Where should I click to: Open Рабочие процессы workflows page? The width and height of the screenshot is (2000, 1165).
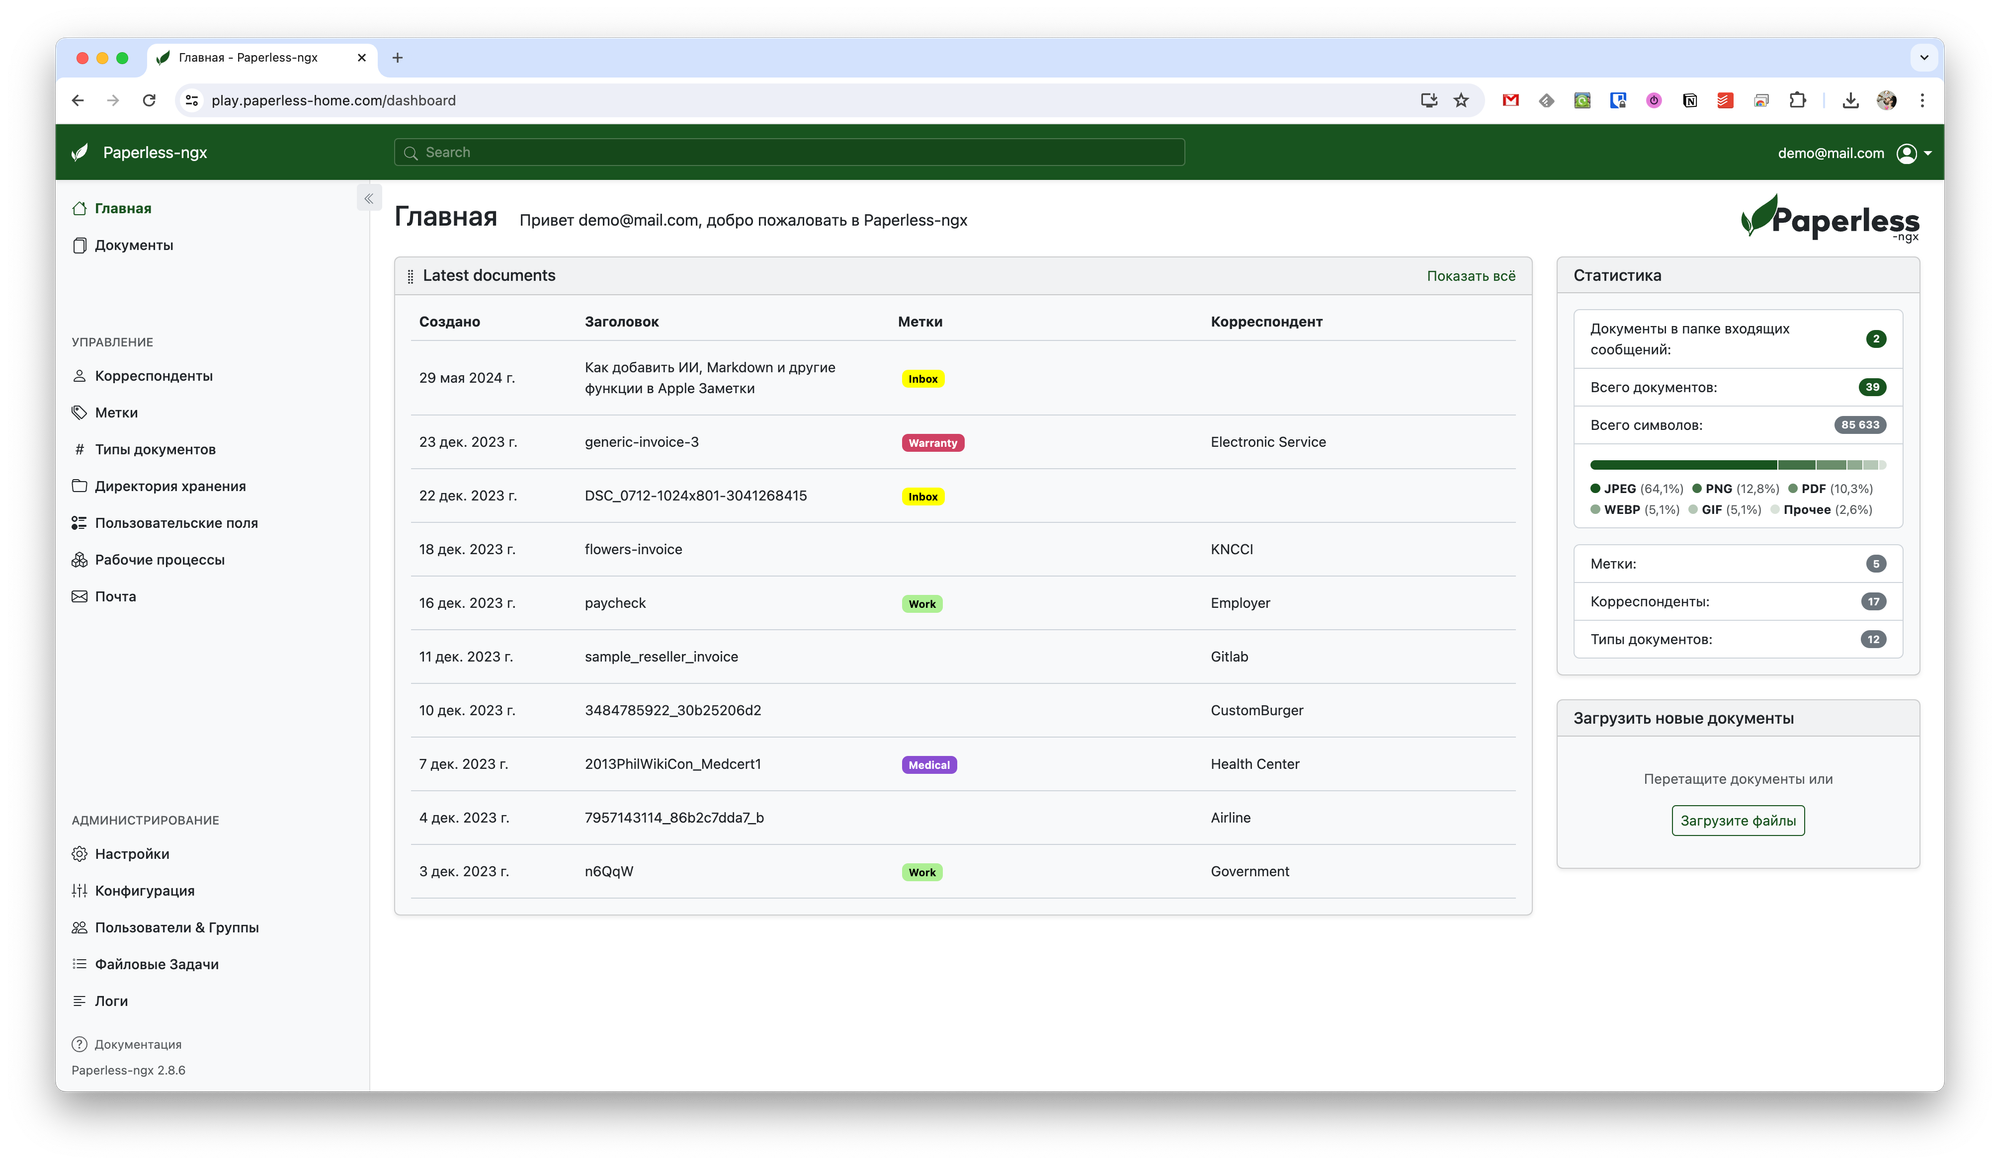159,560
